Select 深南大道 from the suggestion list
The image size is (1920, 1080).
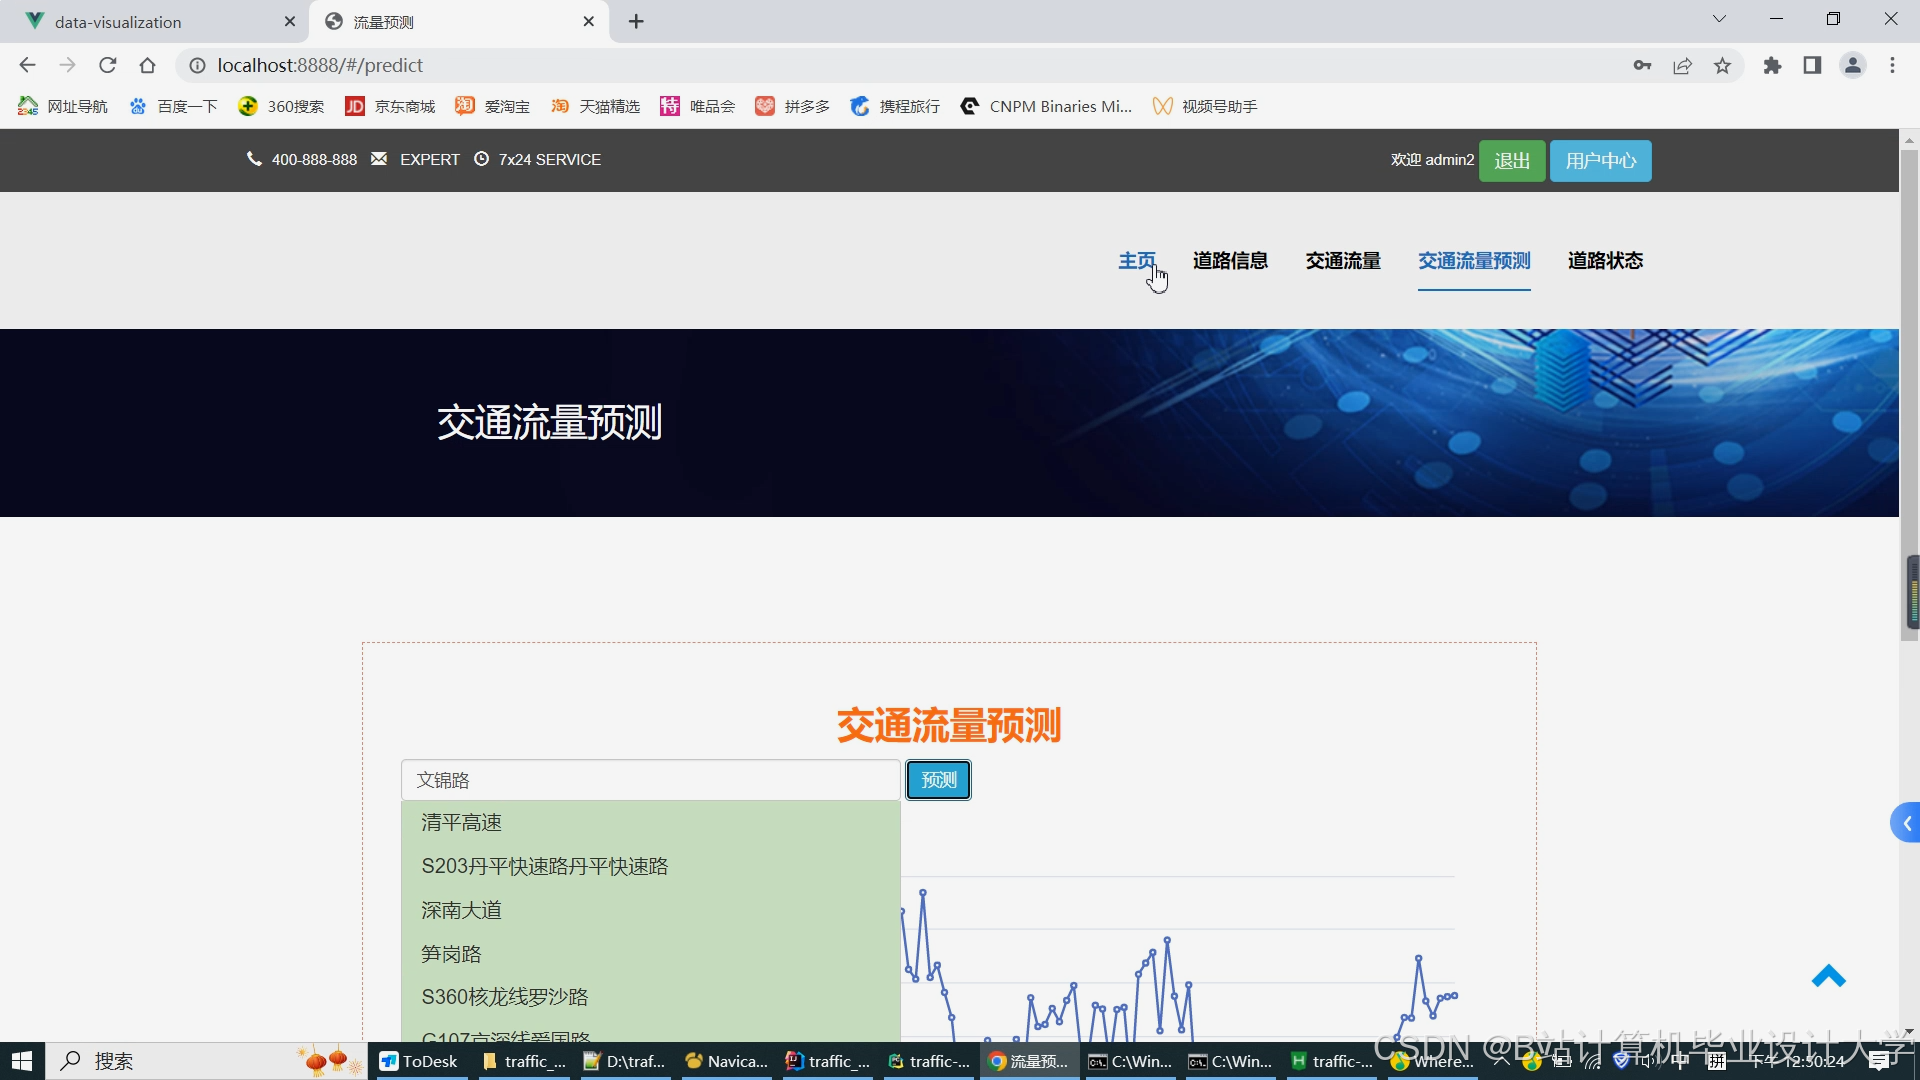[460, 909]
